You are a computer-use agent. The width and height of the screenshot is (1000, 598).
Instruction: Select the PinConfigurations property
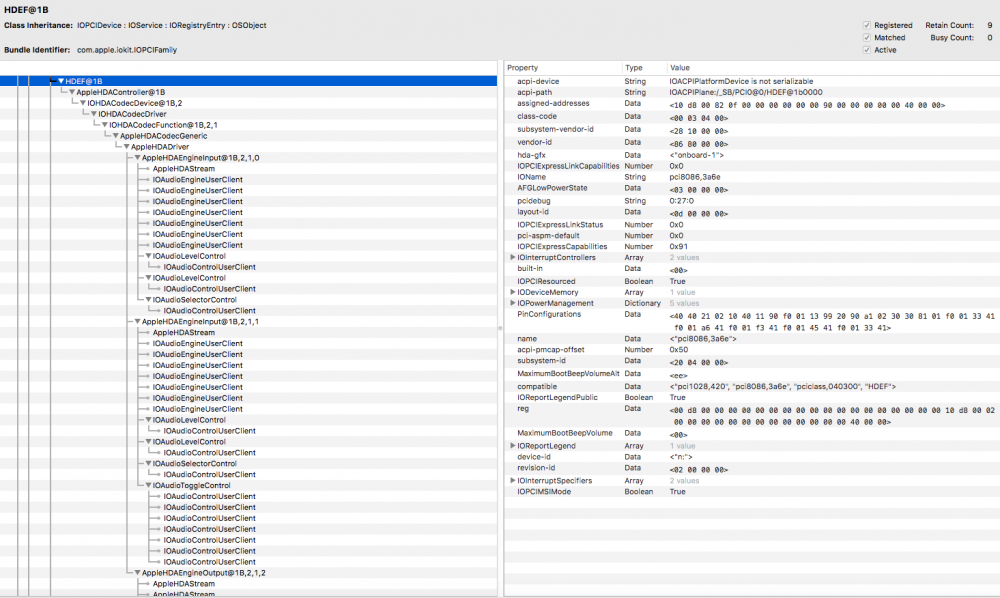click(752, 321)
